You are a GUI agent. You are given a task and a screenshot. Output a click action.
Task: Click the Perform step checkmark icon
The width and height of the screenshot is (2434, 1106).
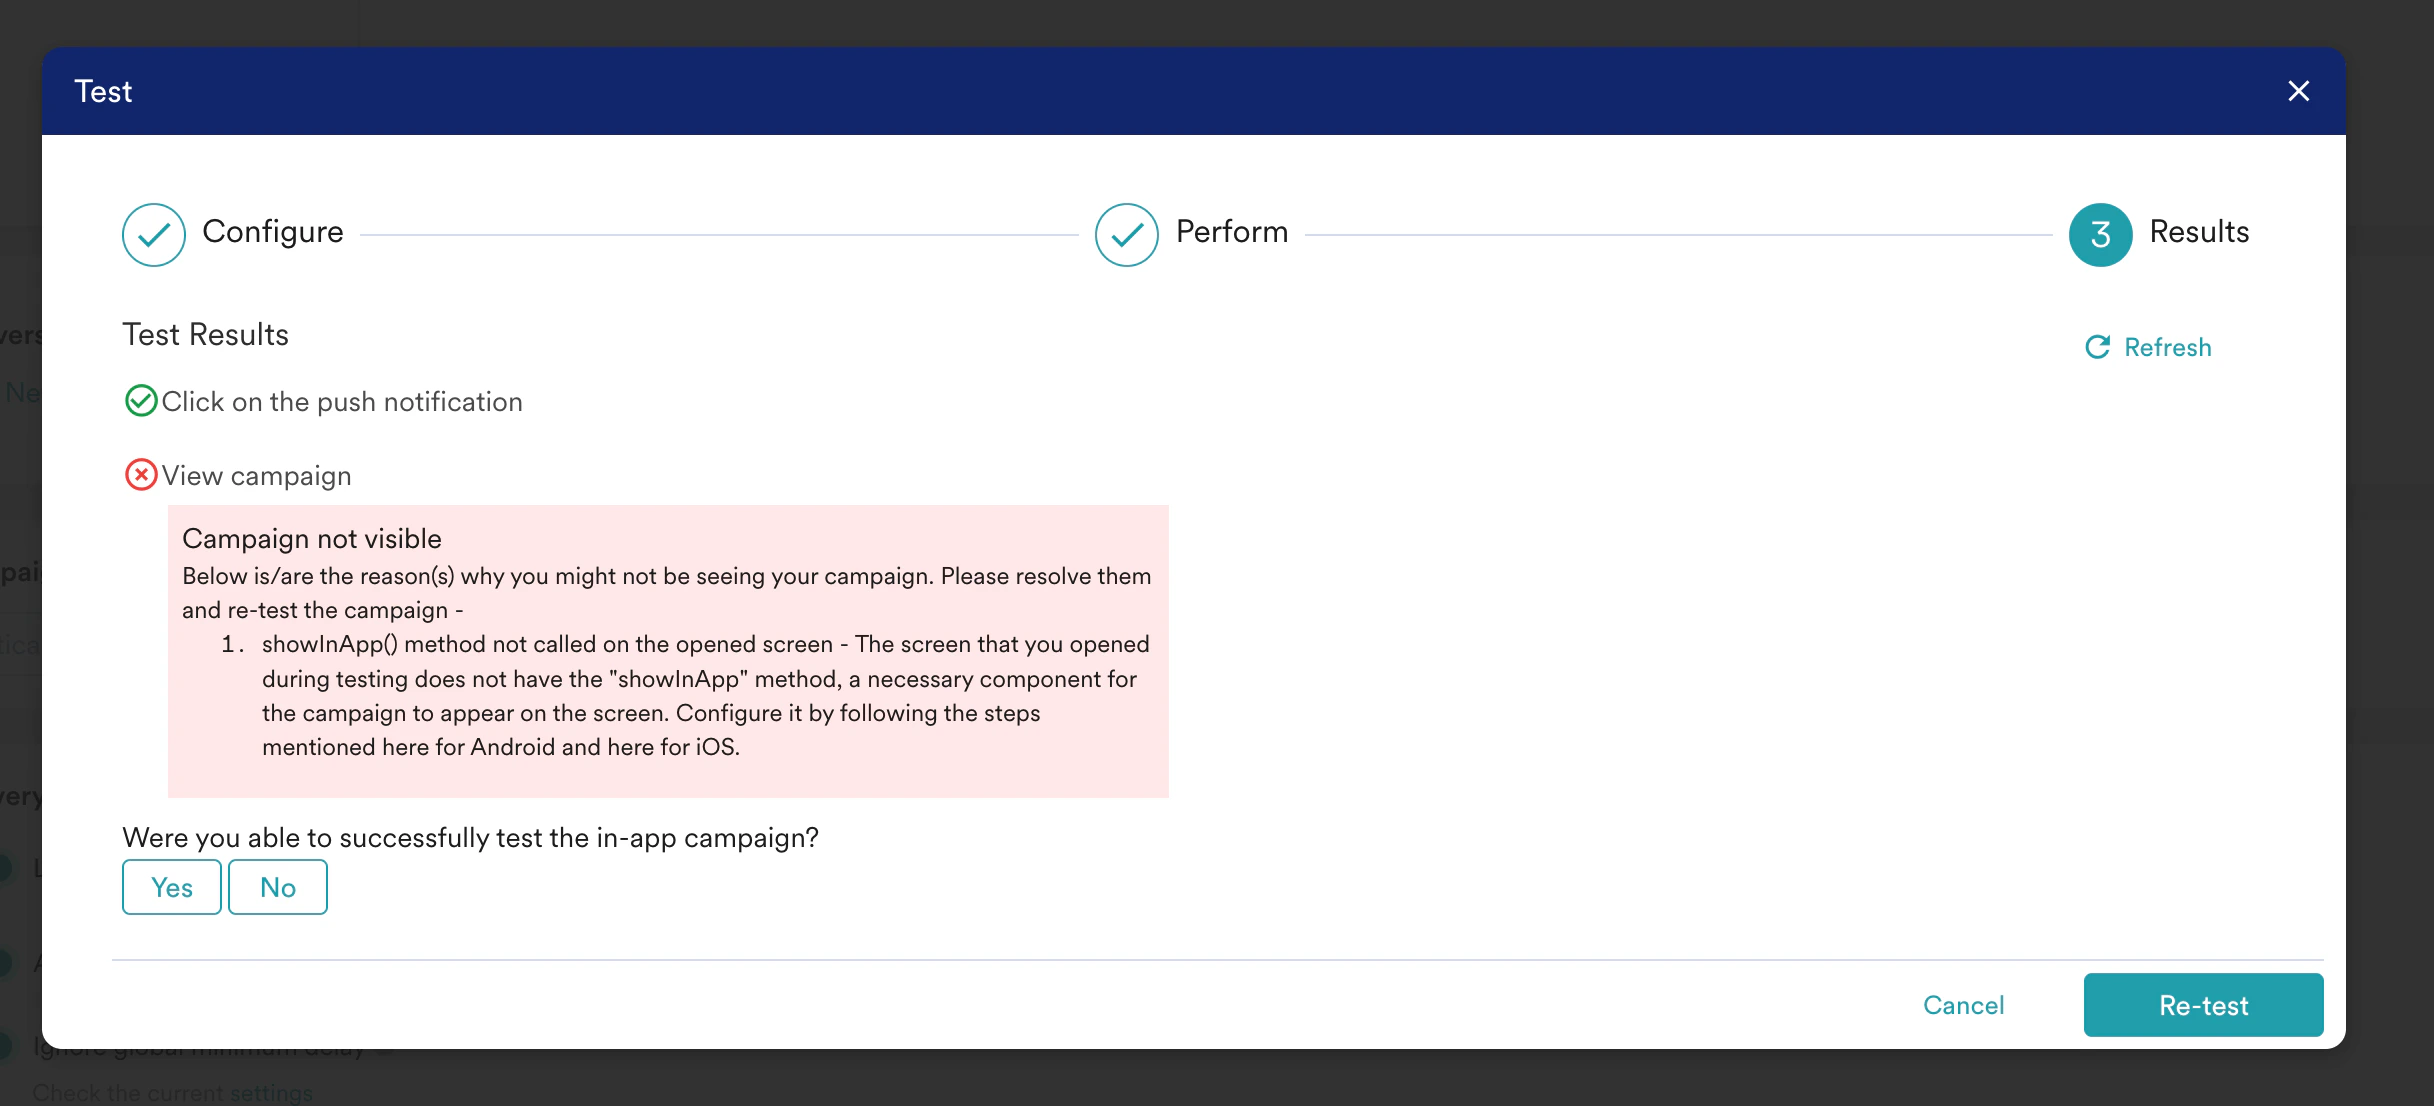tap(1126, 235)
